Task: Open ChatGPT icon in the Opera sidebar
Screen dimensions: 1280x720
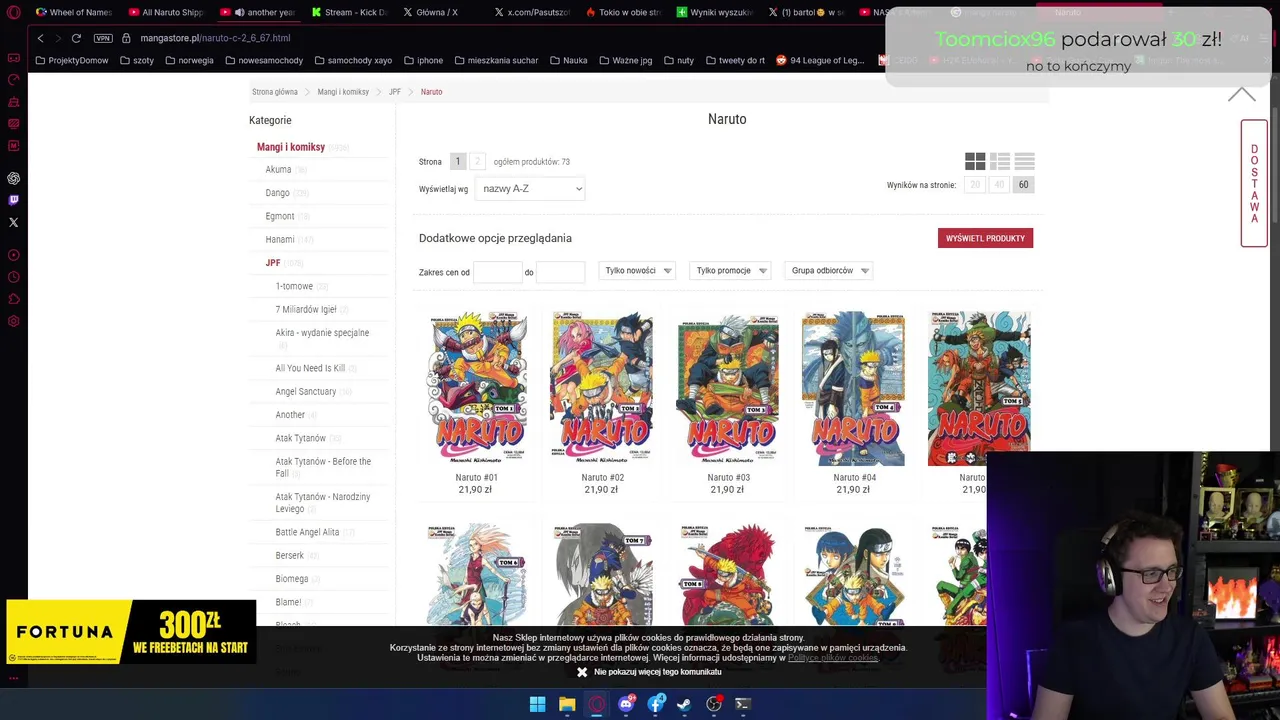Action: tap(14, 178)
